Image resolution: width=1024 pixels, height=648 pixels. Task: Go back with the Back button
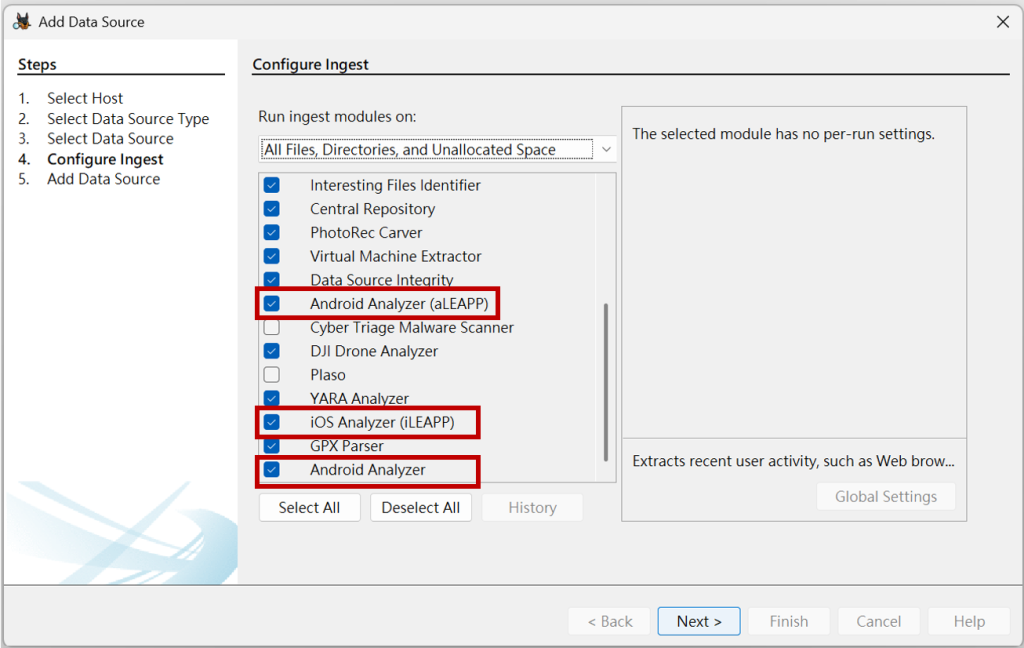pyautogui.click(x=609, y=621)
